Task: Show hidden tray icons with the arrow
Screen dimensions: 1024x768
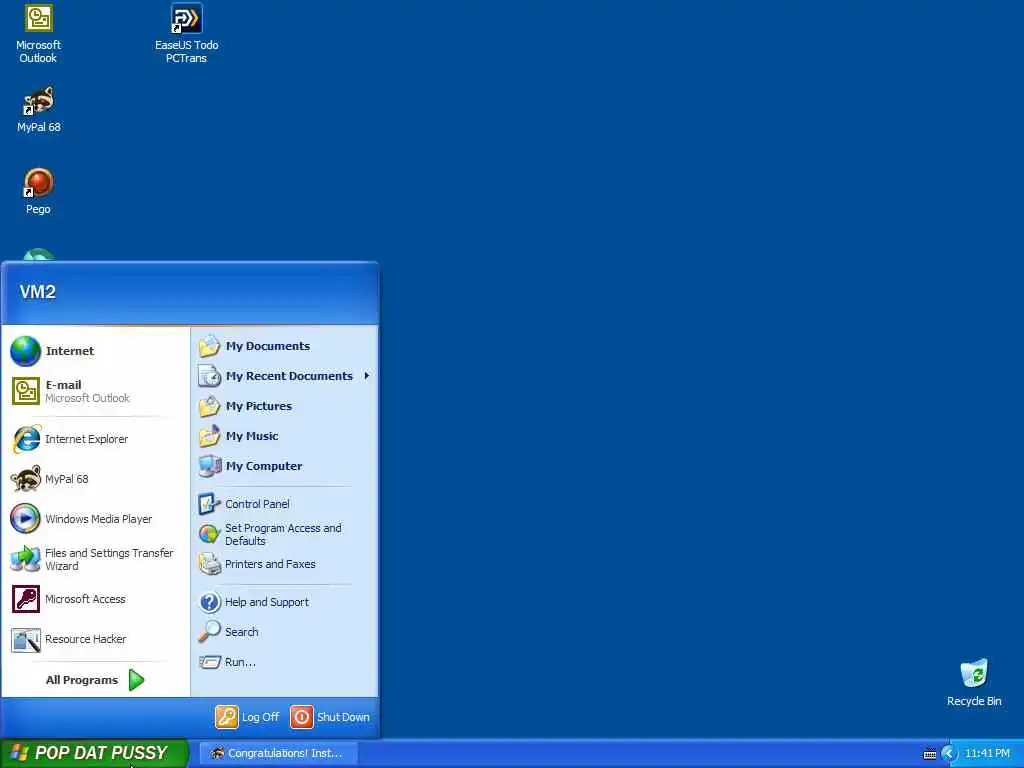Action: click(x=949, y=754)
